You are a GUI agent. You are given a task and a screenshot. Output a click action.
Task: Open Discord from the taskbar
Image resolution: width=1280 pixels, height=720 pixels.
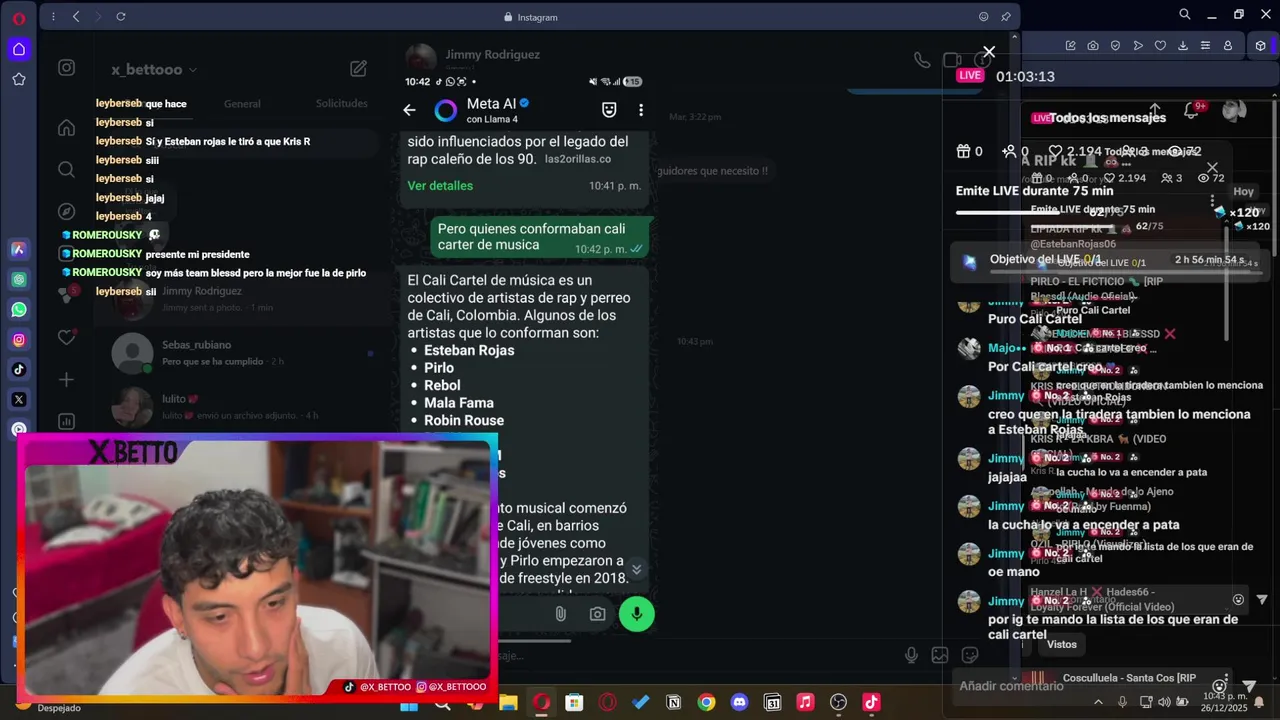739,703
